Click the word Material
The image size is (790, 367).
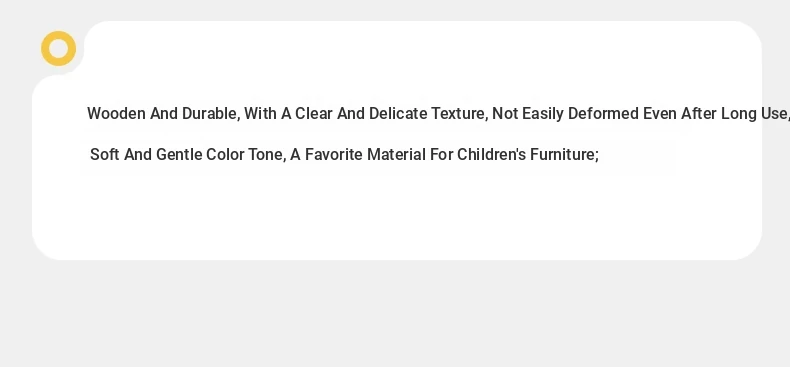(x=396, y=154)
